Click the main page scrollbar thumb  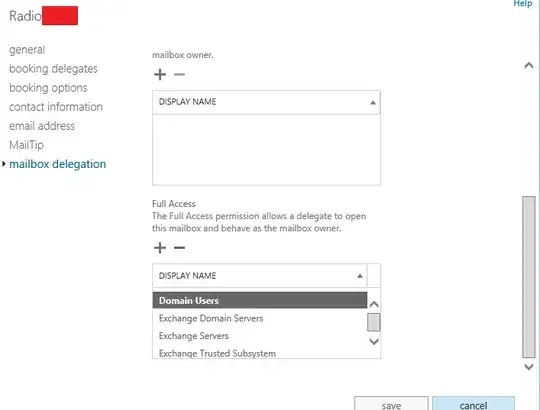(529, 277)
